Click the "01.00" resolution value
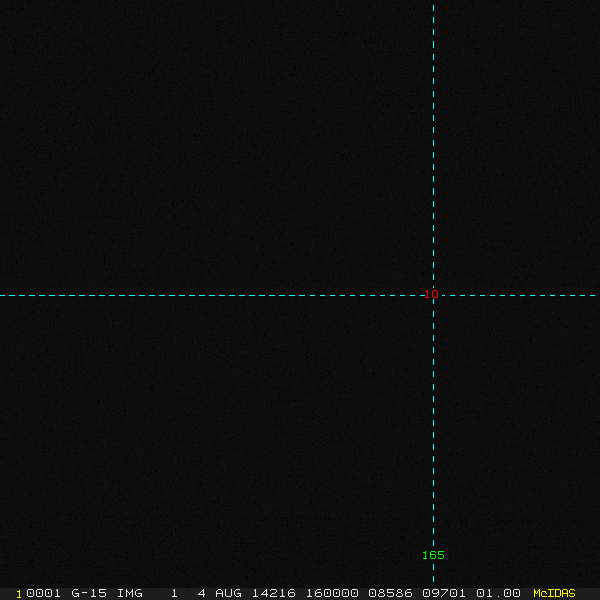 [498, 593]
